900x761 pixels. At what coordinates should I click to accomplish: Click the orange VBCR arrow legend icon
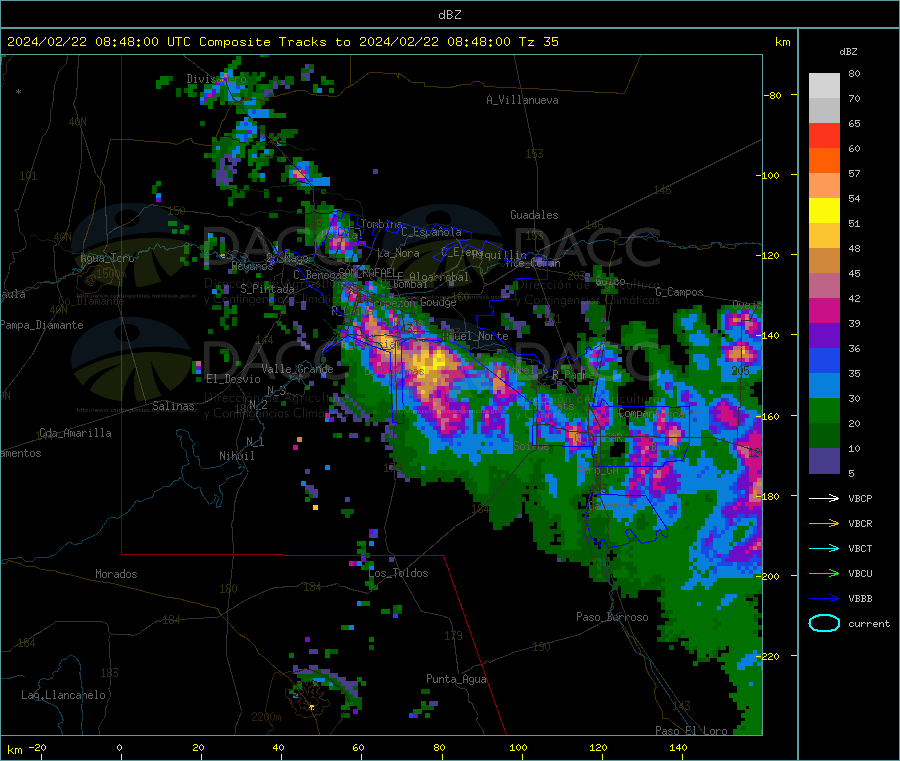click(x=824, y=523)
